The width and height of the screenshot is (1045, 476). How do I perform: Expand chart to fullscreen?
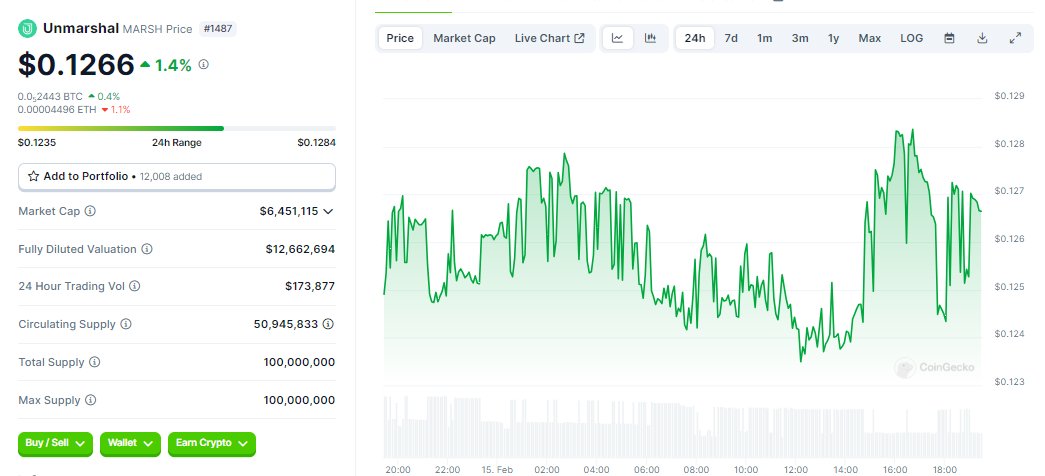pyautogui.click(x=1015, y=39)
